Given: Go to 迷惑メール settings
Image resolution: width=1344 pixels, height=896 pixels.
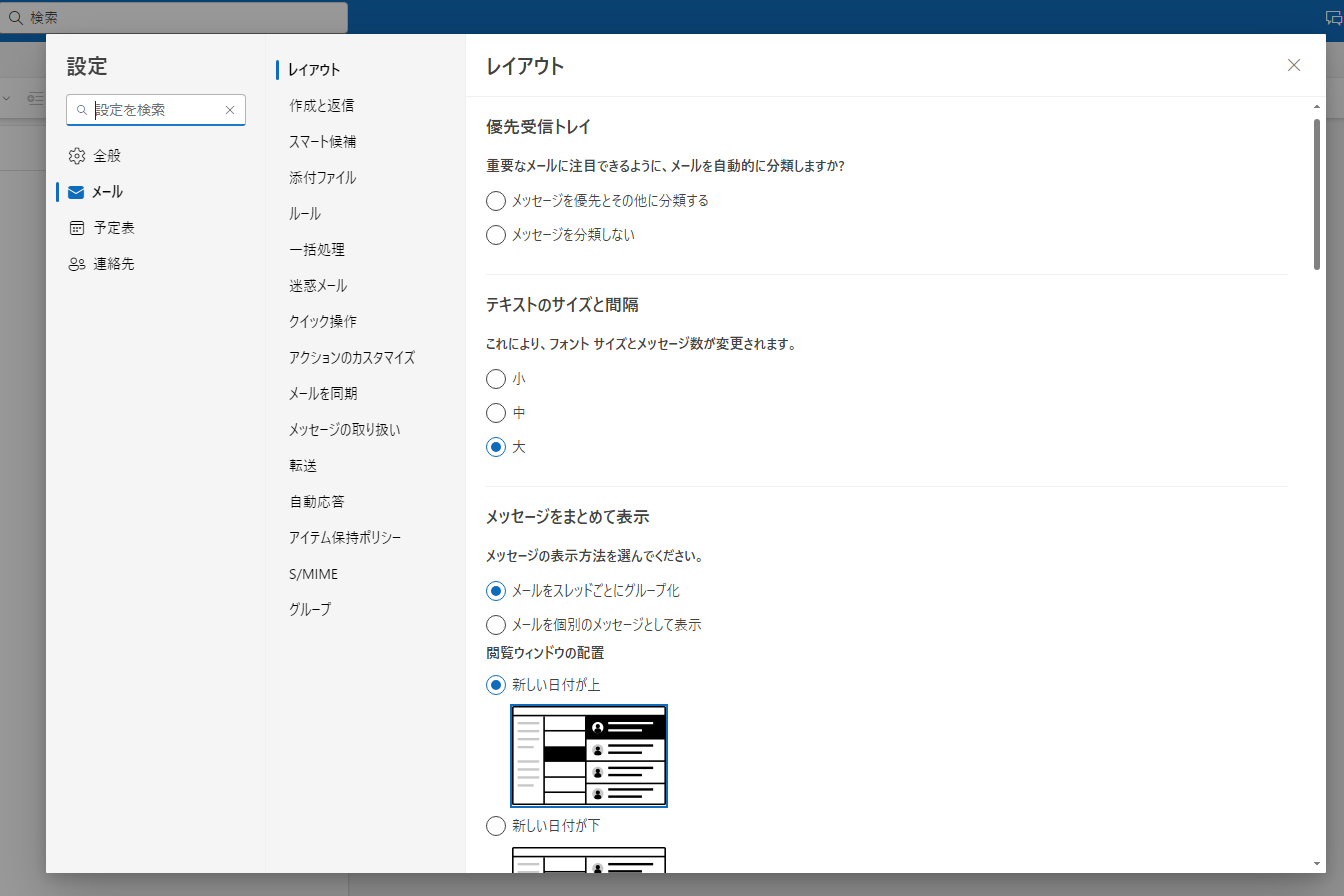Looking at the screenshot, I should (x=318, y=285).
